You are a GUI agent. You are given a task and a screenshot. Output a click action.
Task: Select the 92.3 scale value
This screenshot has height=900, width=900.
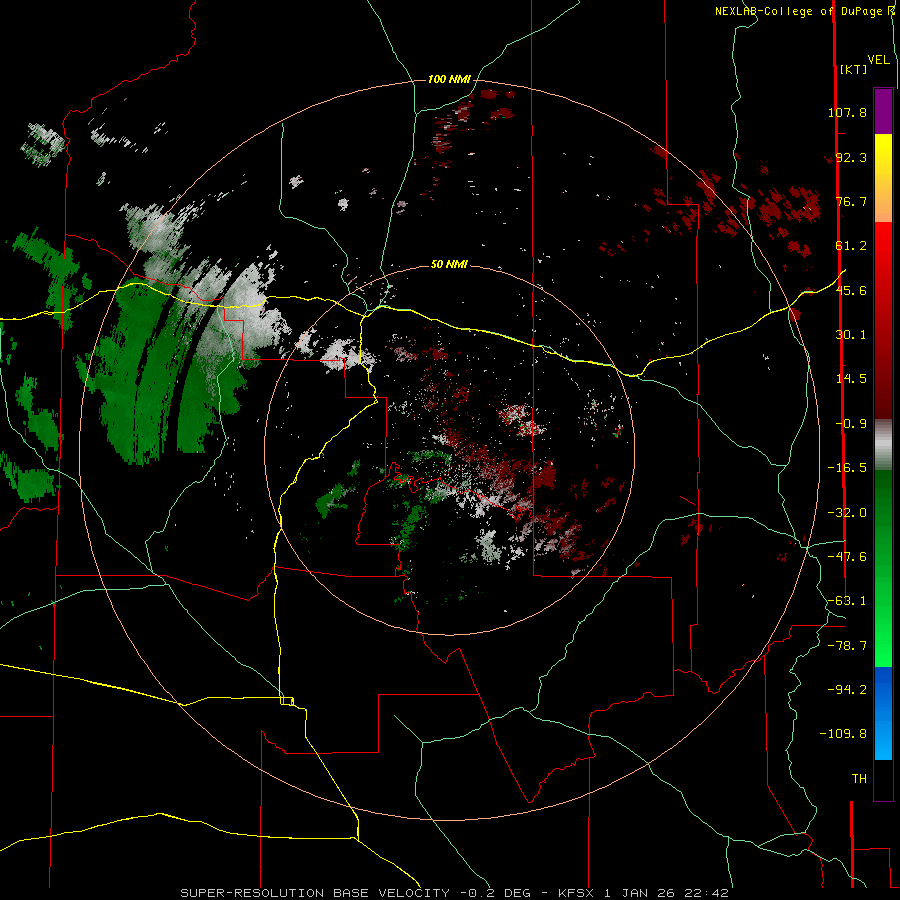click(x=851, y=157)
